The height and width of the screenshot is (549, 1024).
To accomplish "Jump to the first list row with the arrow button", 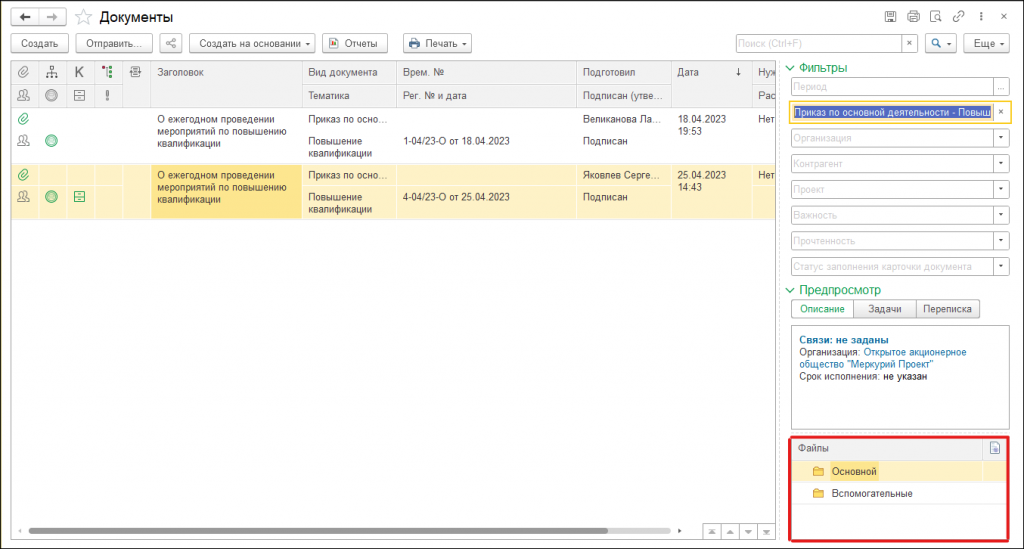I will [x=712, y=531].
